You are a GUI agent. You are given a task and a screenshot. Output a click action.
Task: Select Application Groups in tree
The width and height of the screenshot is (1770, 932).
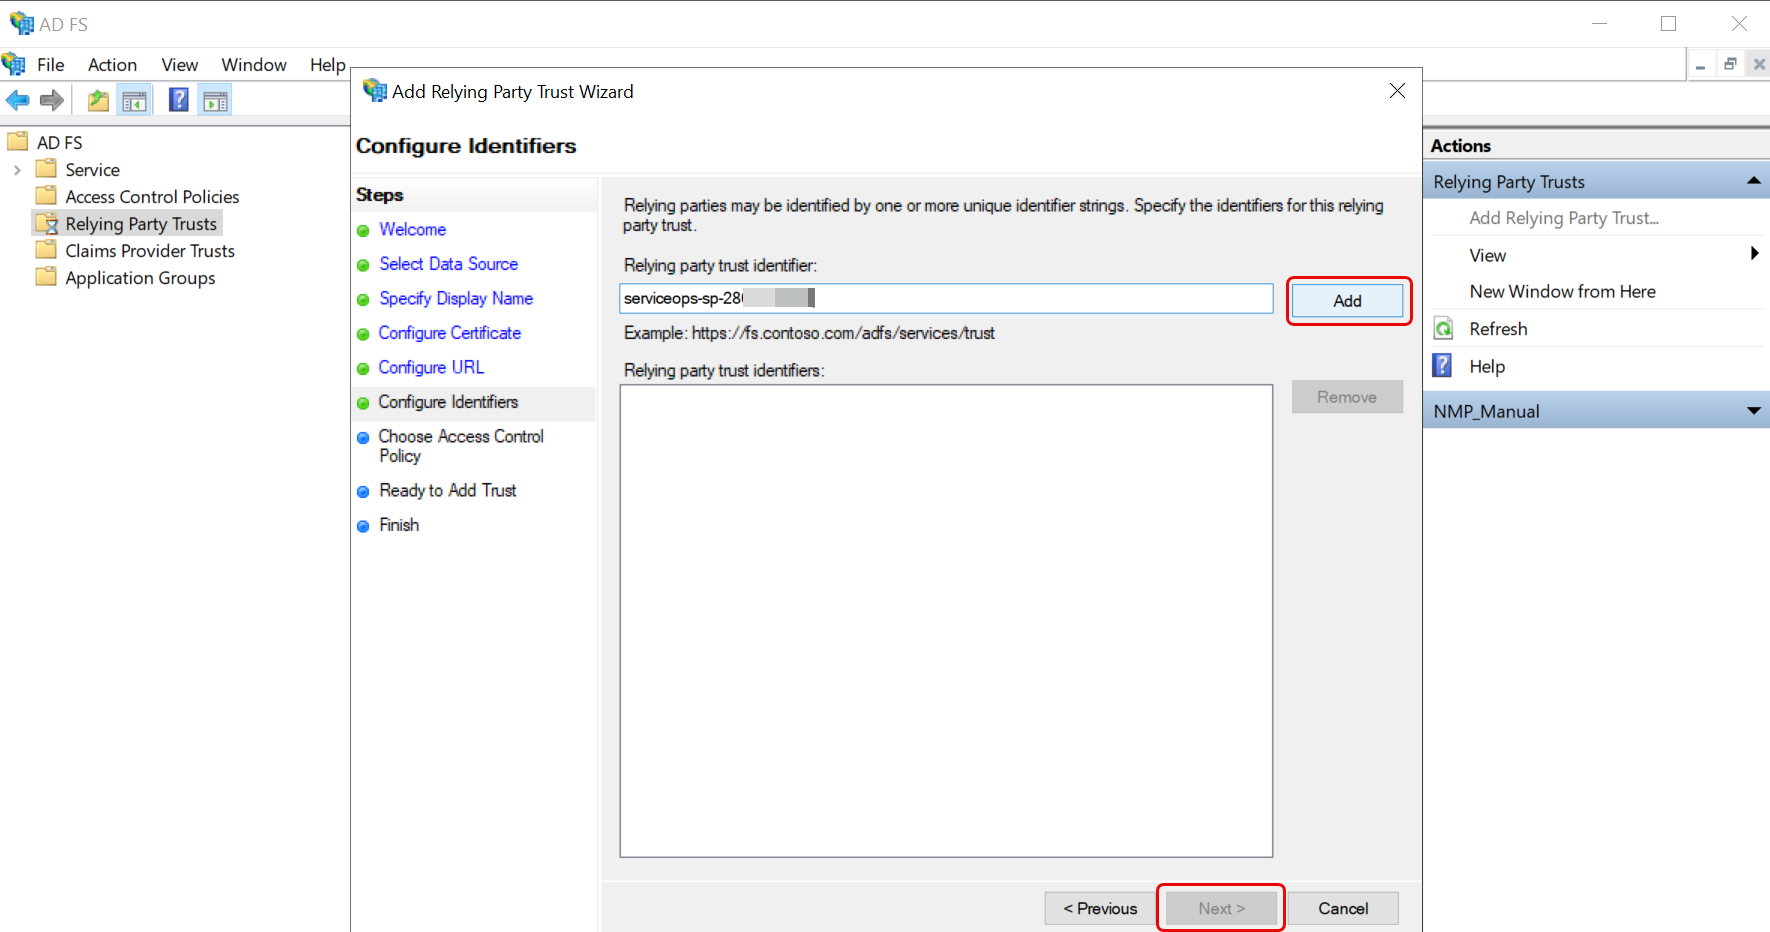140,278
